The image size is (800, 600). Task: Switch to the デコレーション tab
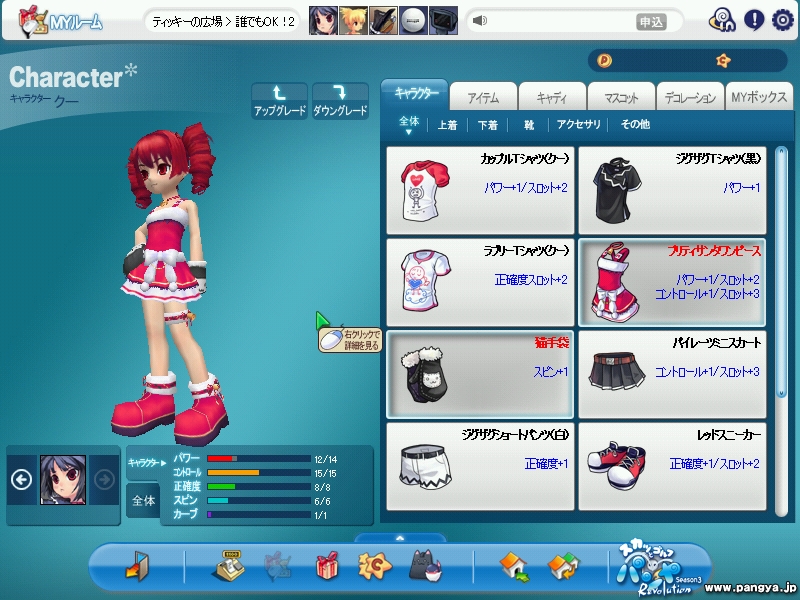tap(690, 97)
